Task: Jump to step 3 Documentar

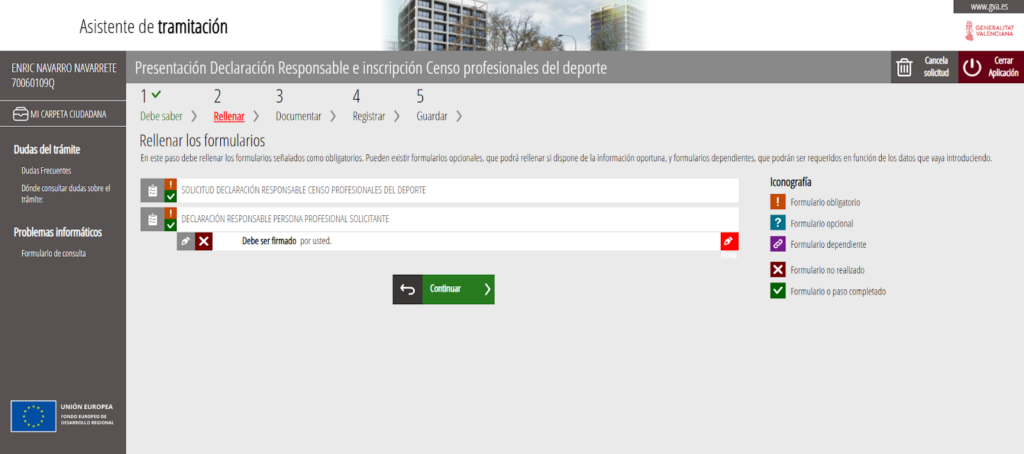Action: coord(298,116)
